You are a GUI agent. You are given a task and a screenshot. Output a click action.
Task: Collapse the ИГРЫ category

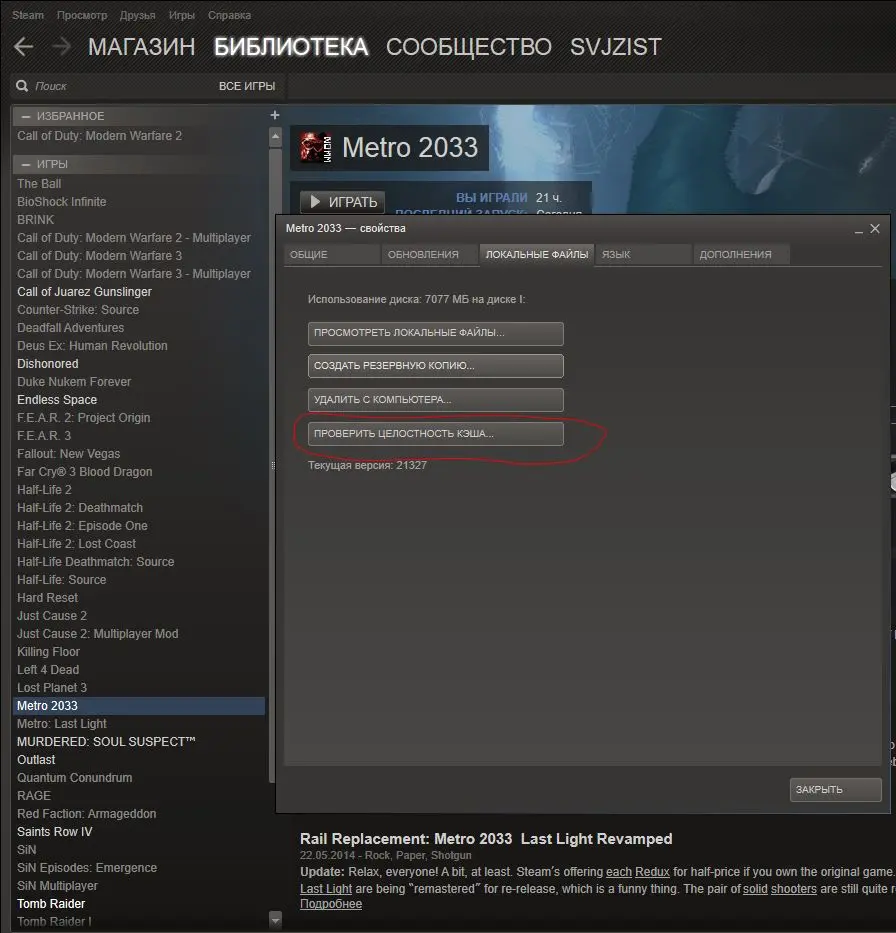click(26, 164)
